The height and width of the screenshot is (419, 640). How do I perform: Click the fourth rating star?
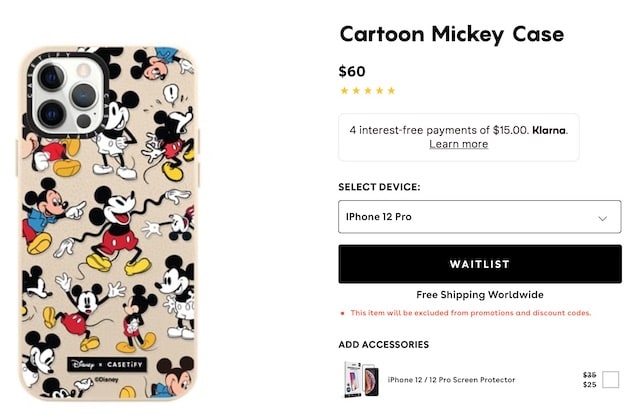[380, 91]
